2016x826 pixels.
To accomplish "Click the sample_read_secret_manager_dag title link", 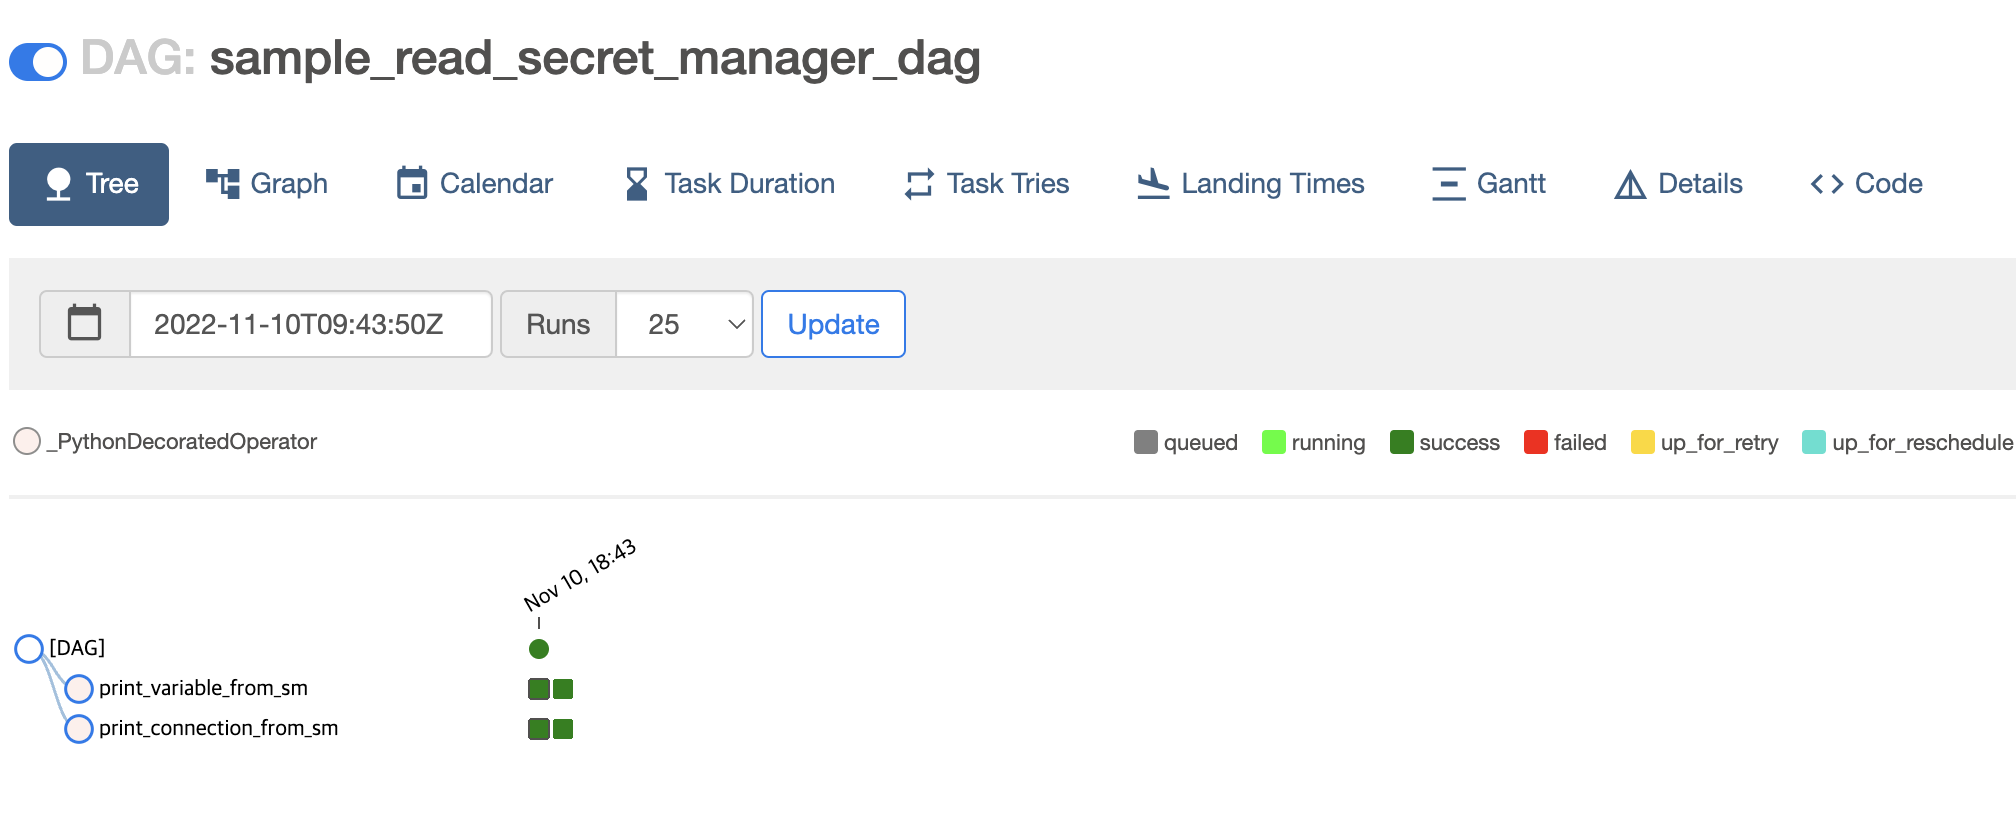I will pyautogui.click(x=595, y=59).
